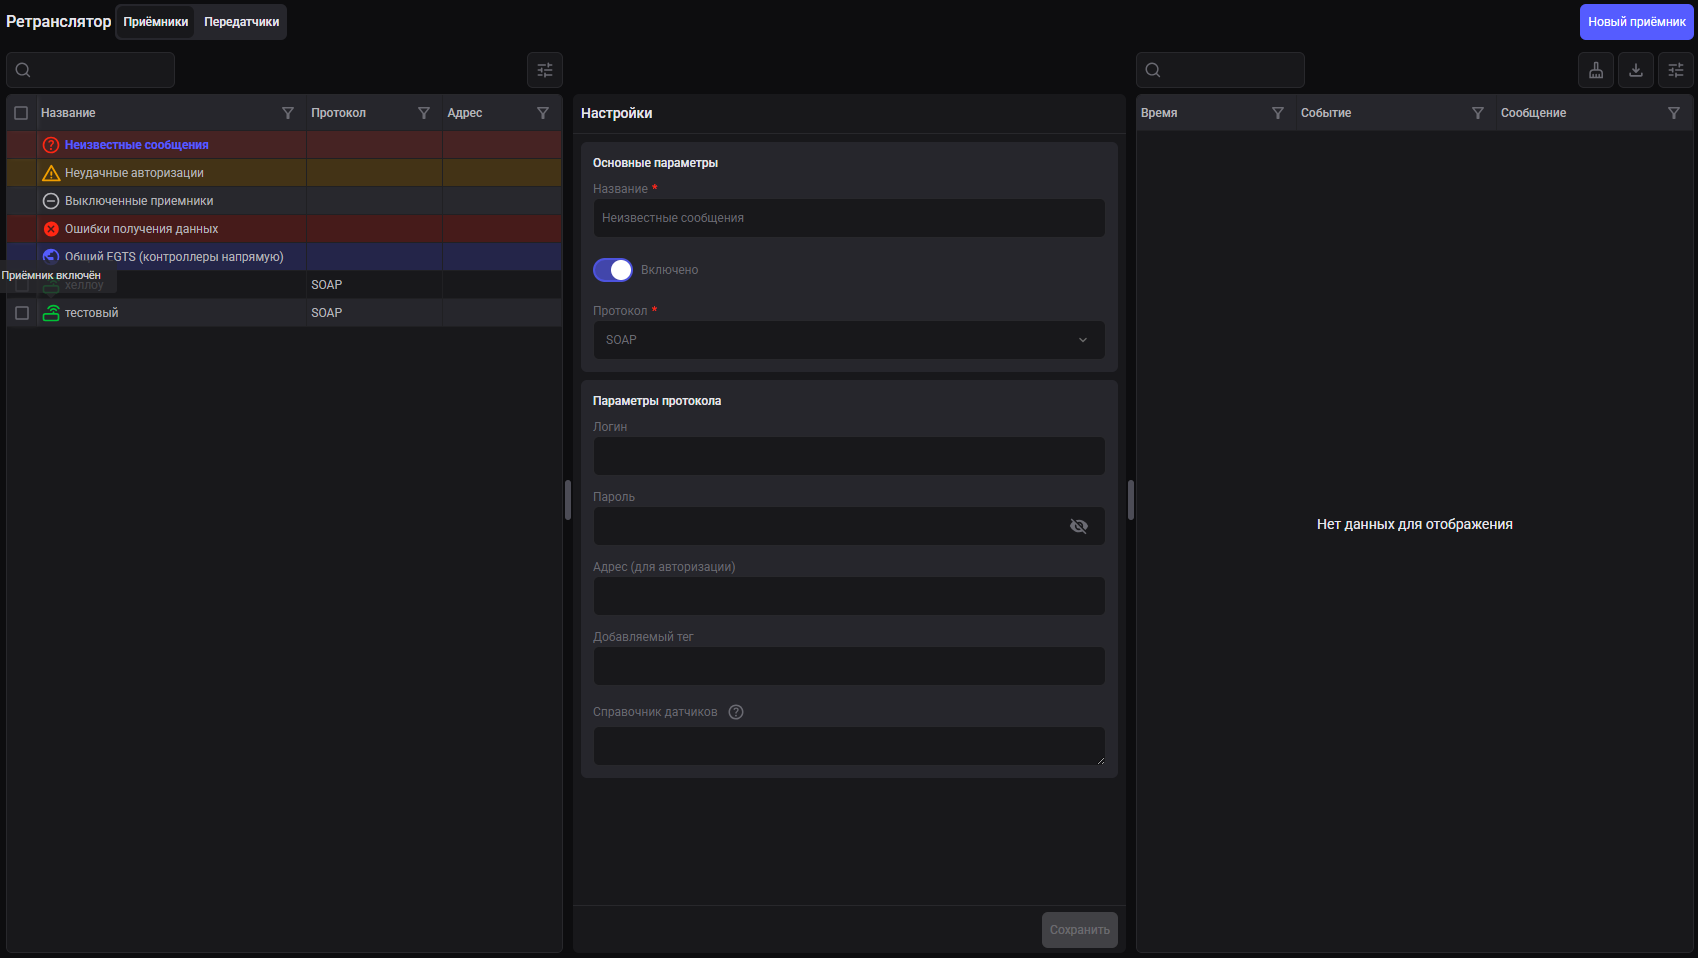Open filter dropdown on the Протокол column
Viewport: 1698px width, 958px height.
click(x=424, y=113)
